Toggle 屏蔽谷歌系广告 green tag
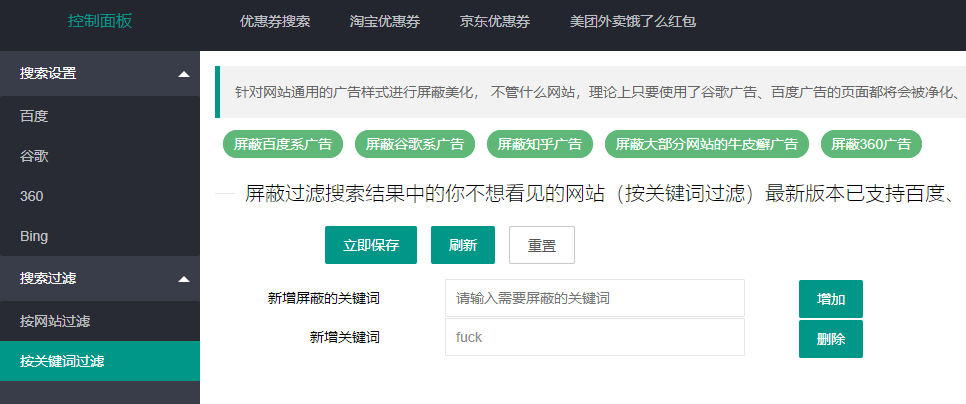 [415, 144]
